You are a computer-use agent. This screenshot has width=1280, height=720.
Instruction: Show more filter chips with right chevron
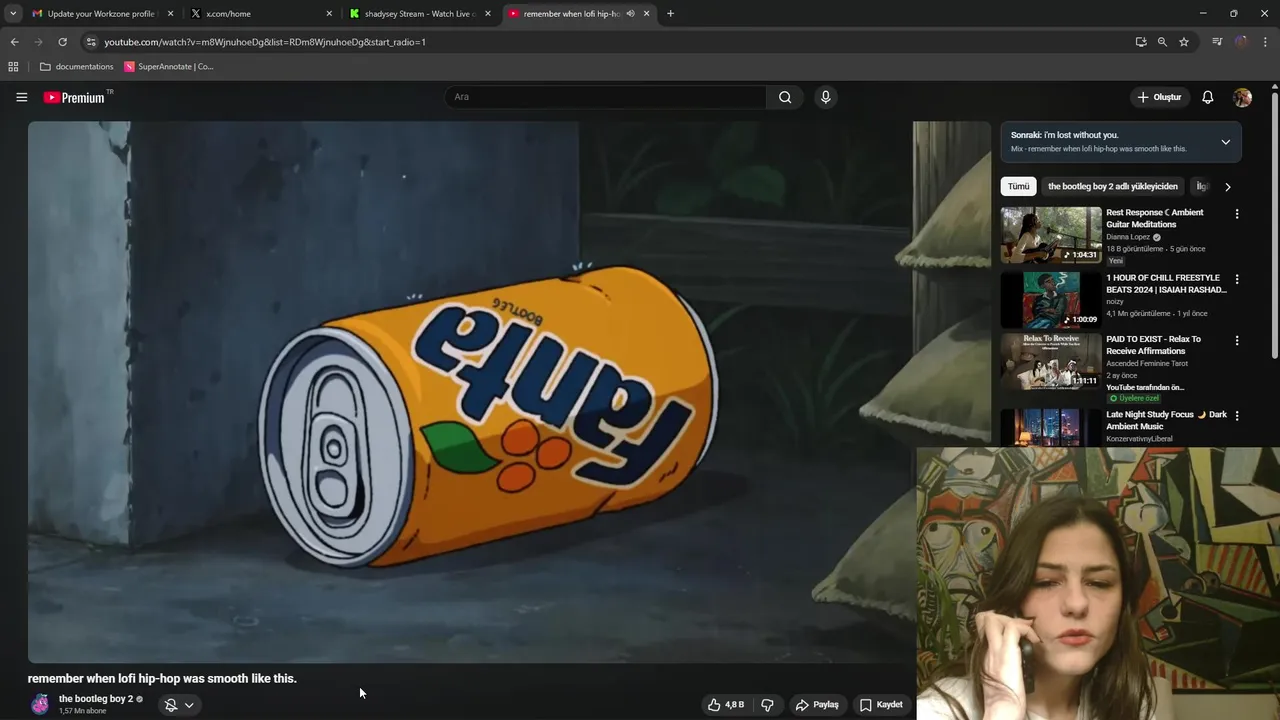point(1228,187)
